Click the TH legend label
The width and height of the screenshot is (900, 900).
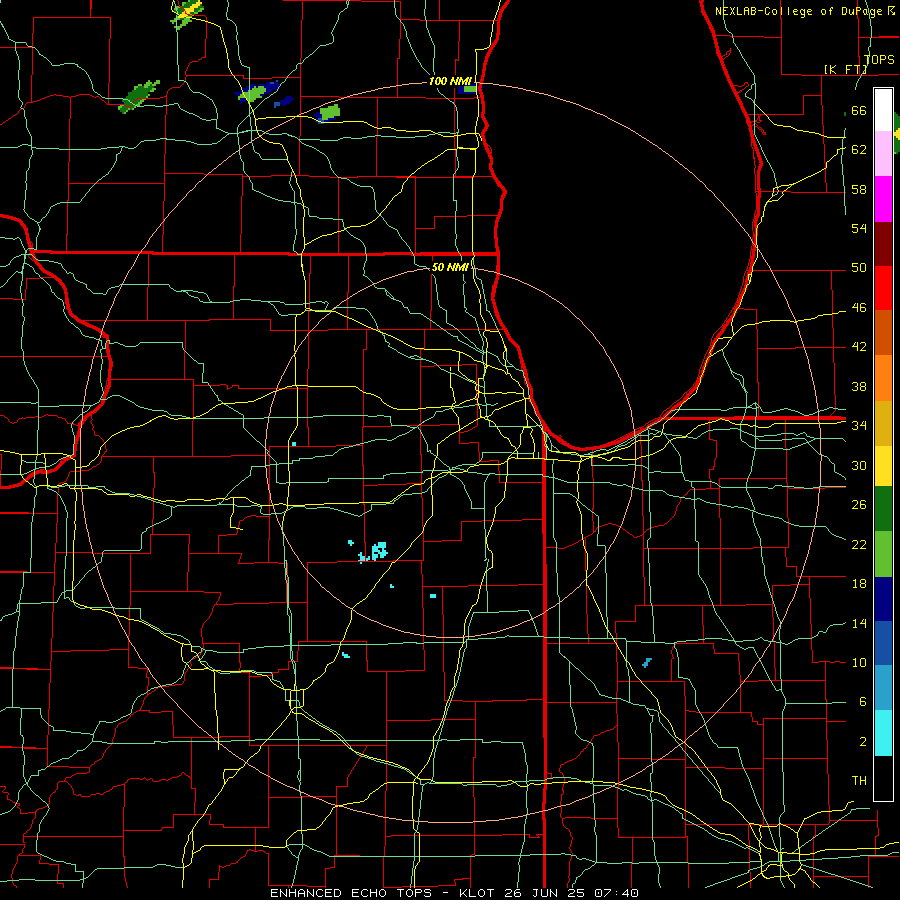coord(859,781)
